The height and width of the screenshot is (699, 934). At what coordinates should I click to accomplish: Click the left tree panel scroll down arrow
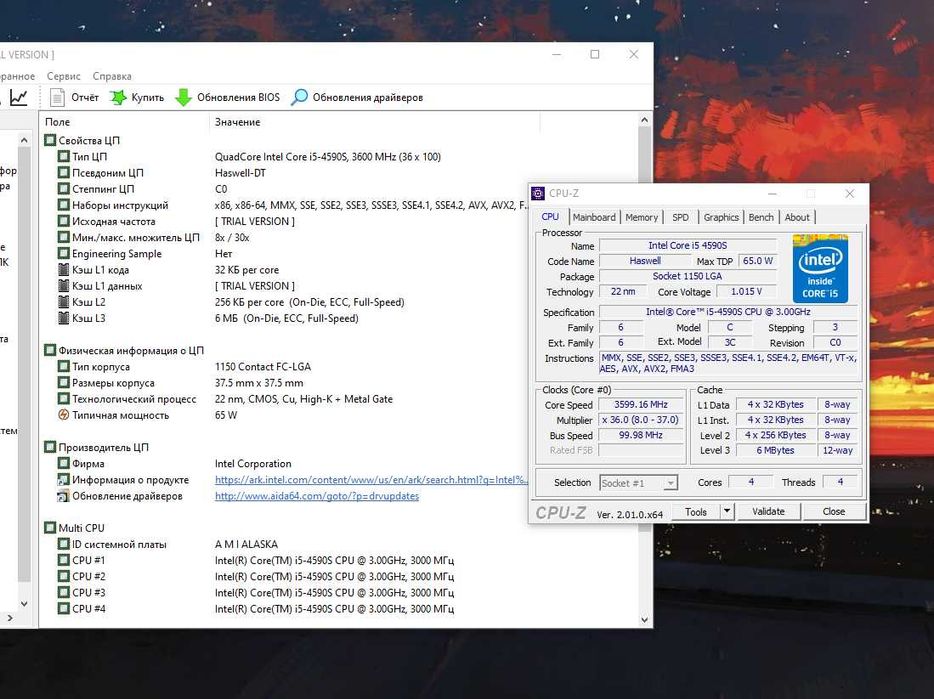point(24,604)
